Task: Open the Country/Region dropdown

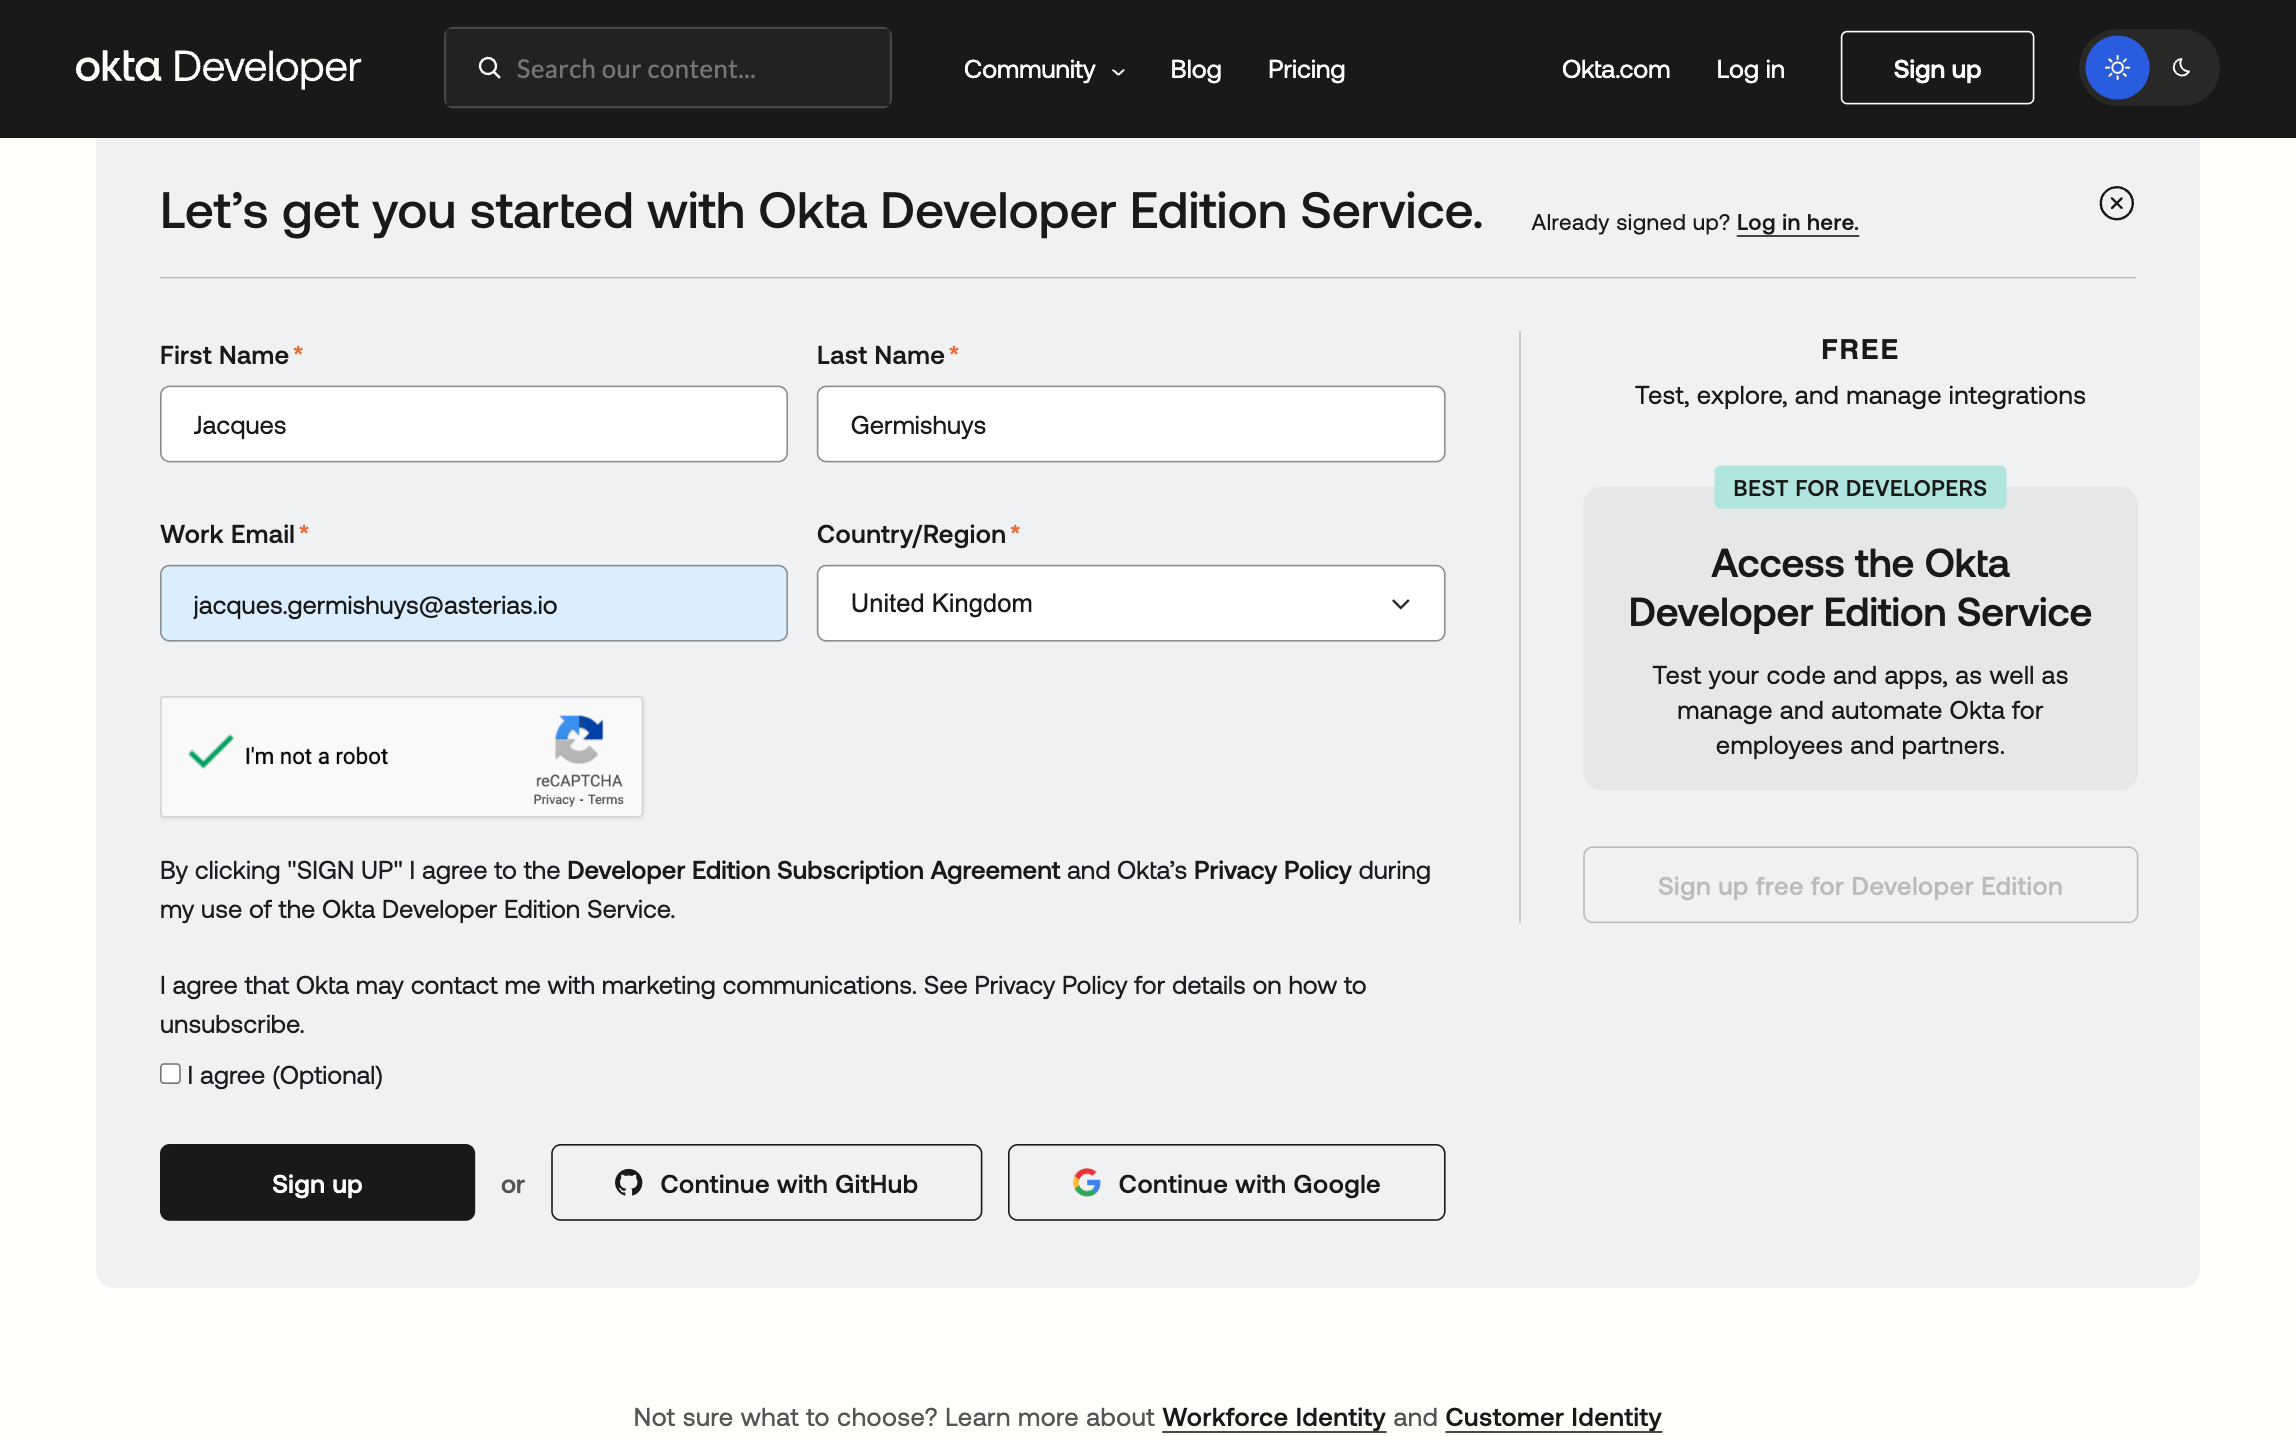Action: tap(1130, 603)
